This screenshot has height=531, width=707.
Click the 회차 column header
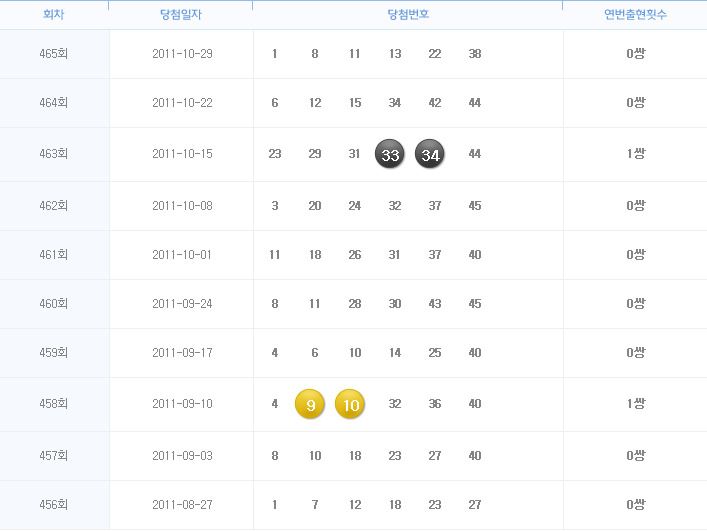coord(54,14)
